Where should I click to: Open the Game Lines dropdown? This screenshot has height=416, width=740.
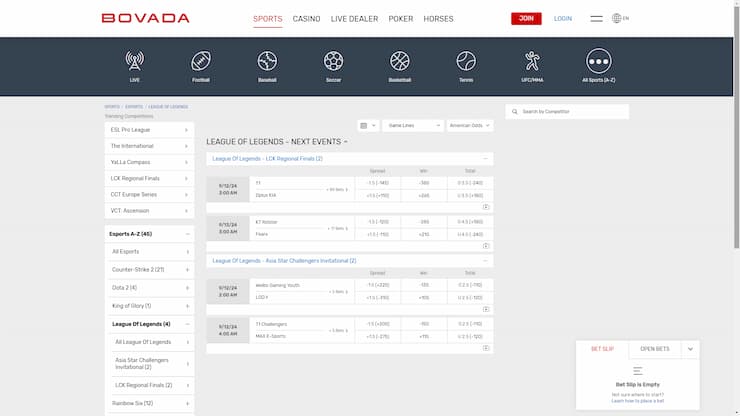pyautogui.click(x=412, y=126)
